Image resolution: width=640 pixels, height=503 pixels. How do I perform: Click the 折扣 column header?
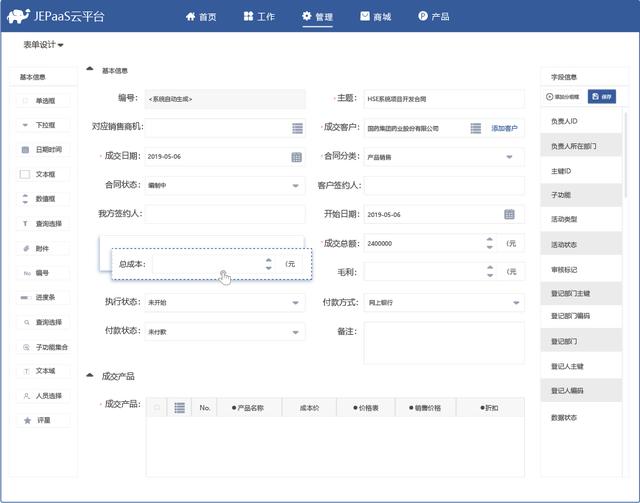(x=489, y=407)
